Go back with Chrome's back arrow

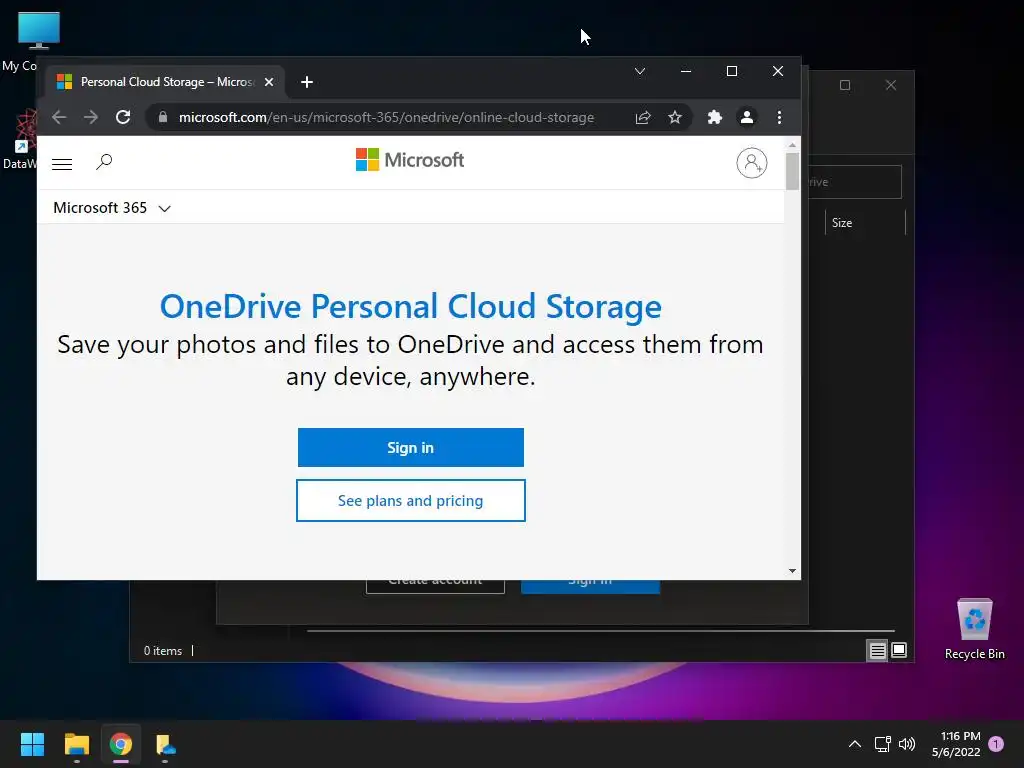click(x=59, y=118)
